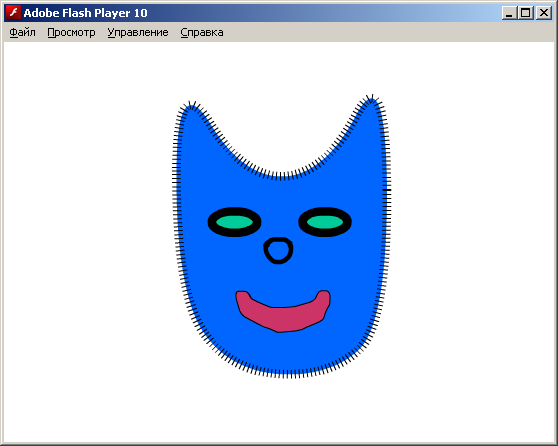Click the left ear tip of mask

[x=190, y=107]
